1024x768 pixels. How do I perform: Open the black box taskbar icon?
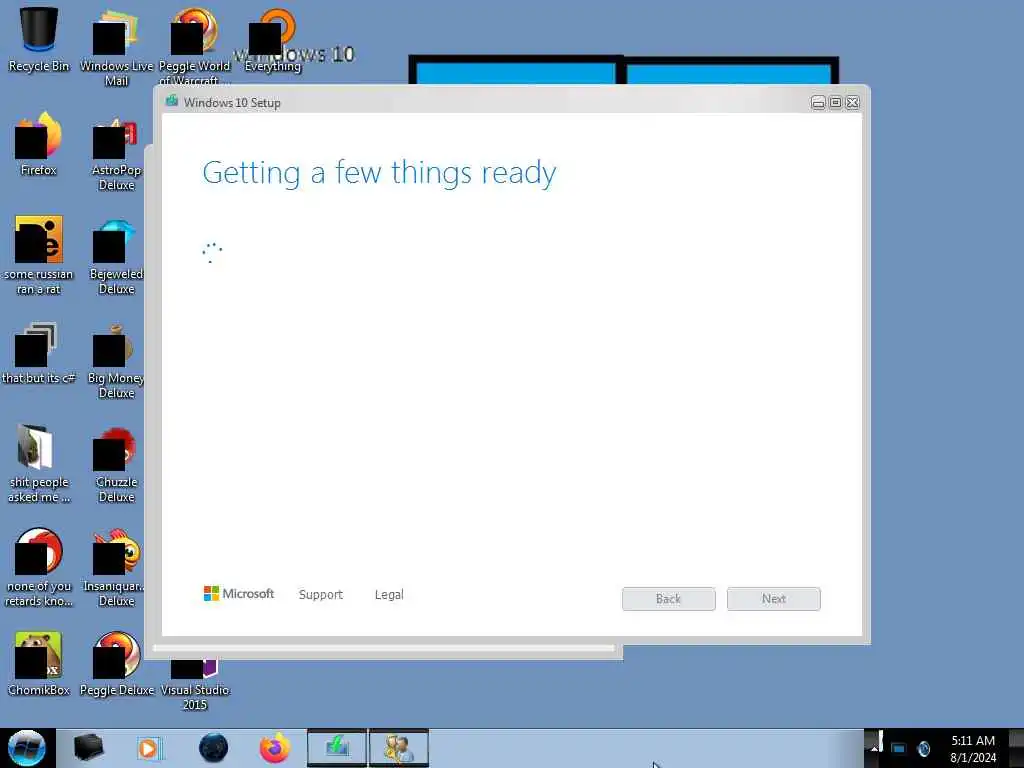pyautogui.click(x=89, y=748)
